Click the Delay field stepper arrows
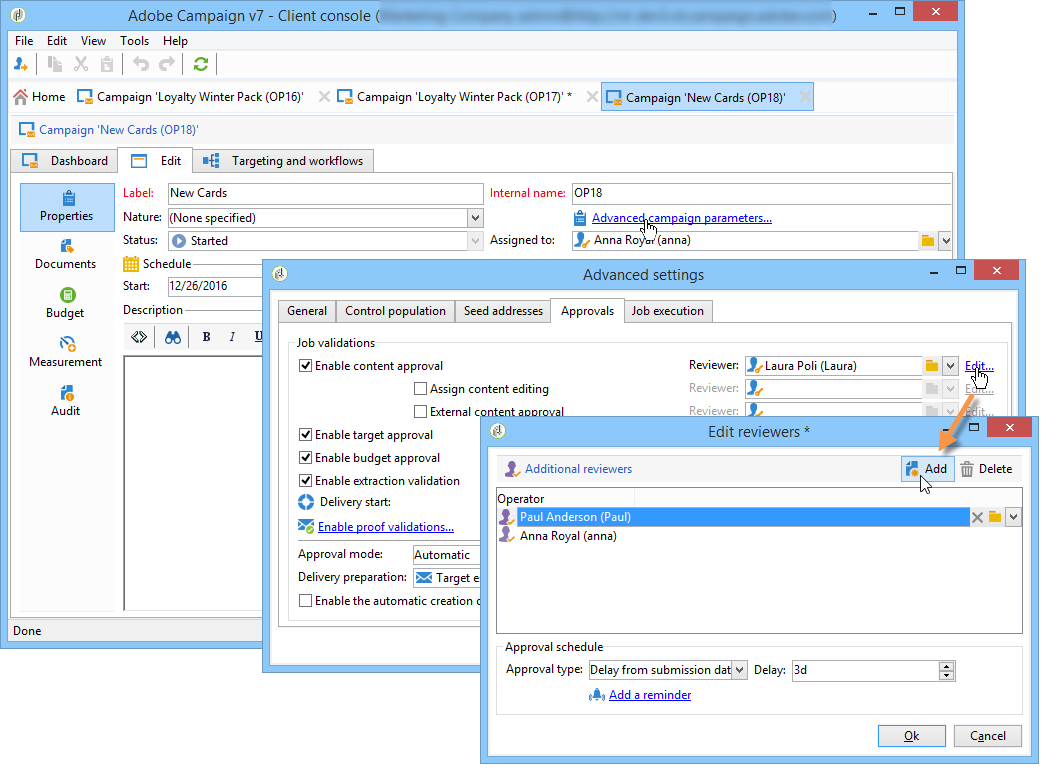This screenshot has height=780, width=1058. [x=947, y=671]
